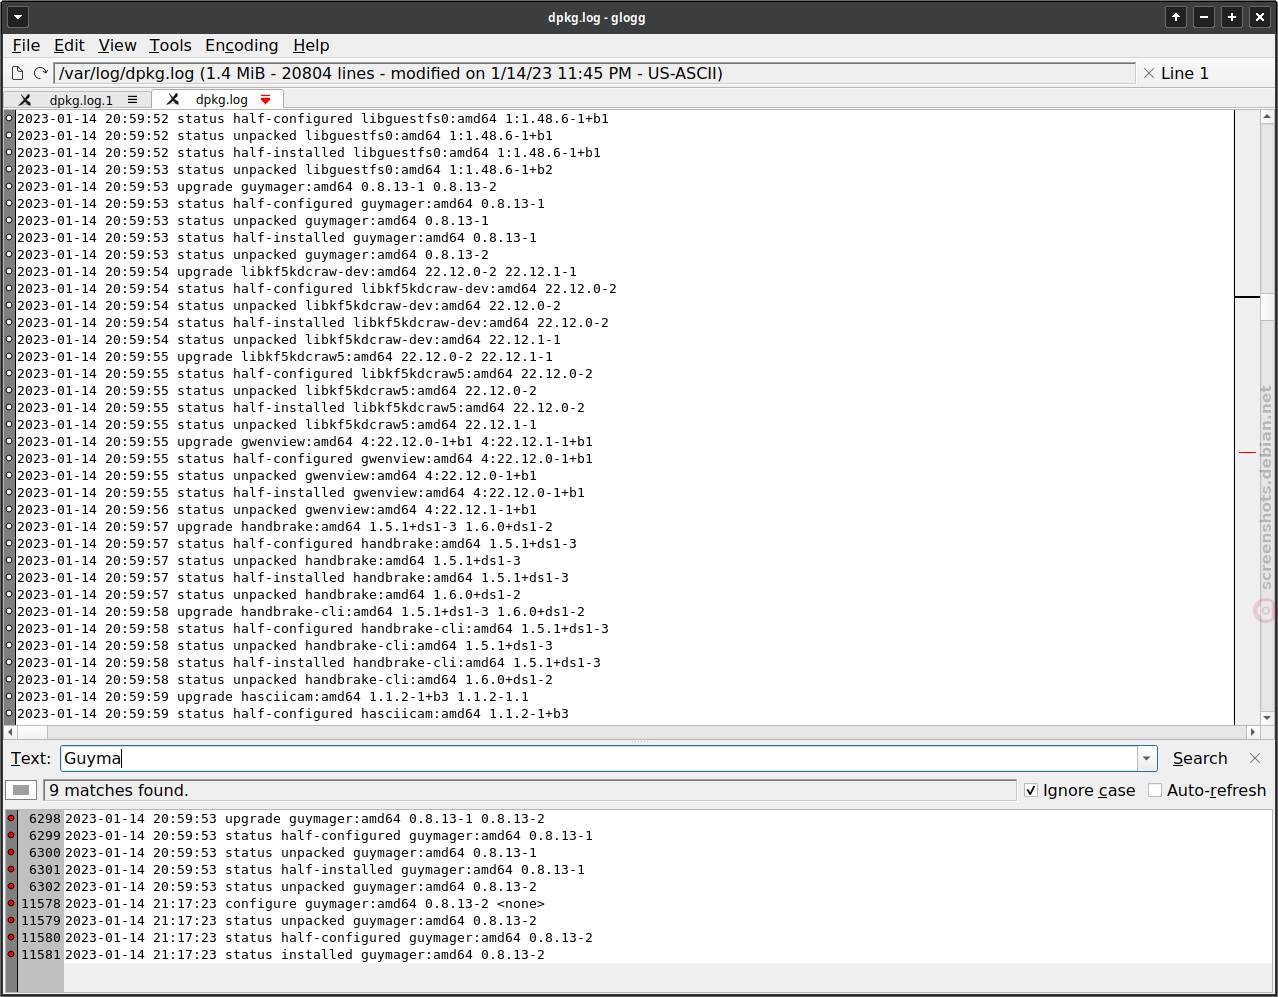The image size is (1278, 997).
Task: Click the stop X icon beside Line 1
Action: [1149, 73]
